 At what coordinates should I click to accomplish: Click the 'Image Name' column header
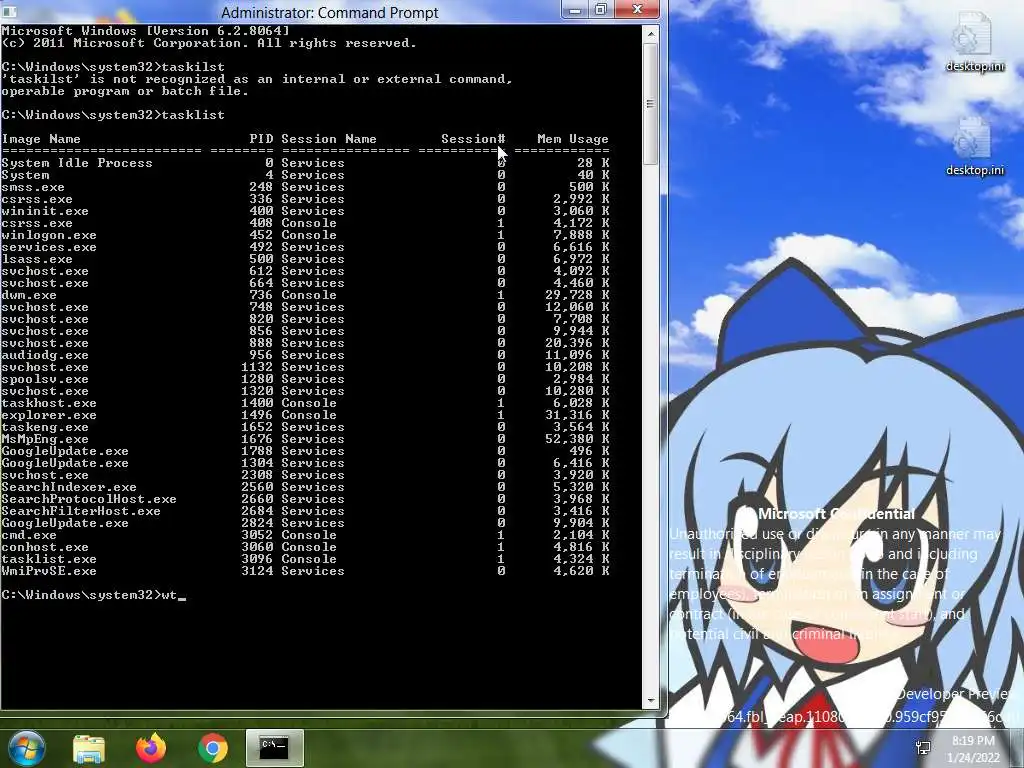coord(41,139)
